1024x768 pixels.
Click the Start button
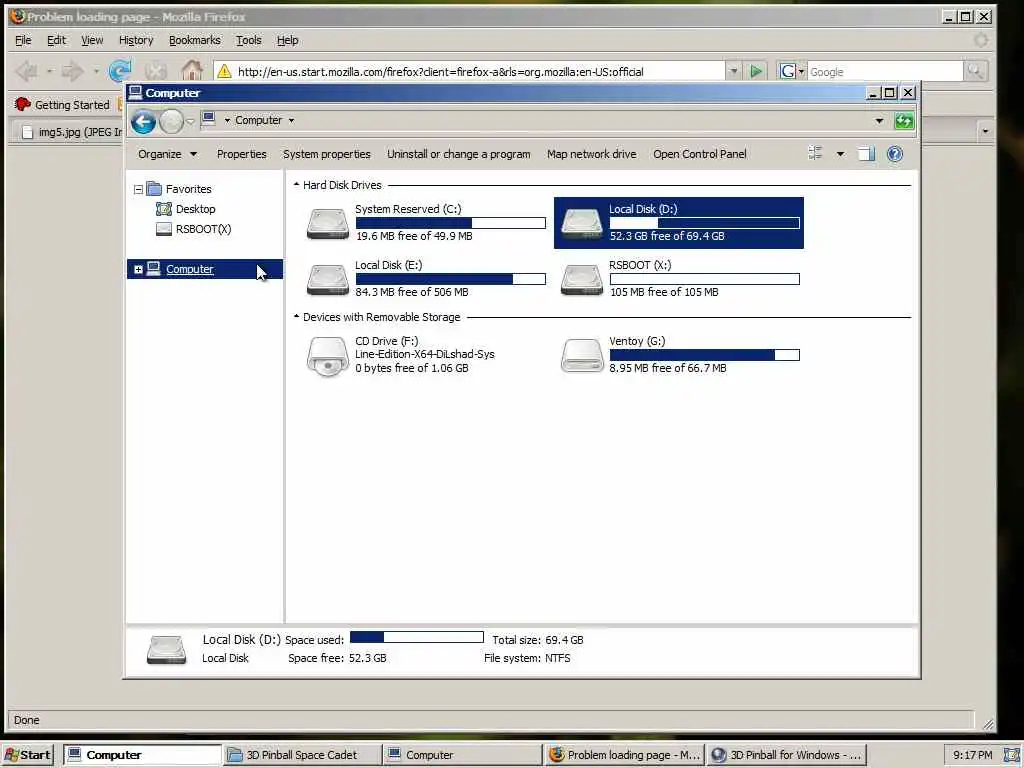click(x=28, y=755)
